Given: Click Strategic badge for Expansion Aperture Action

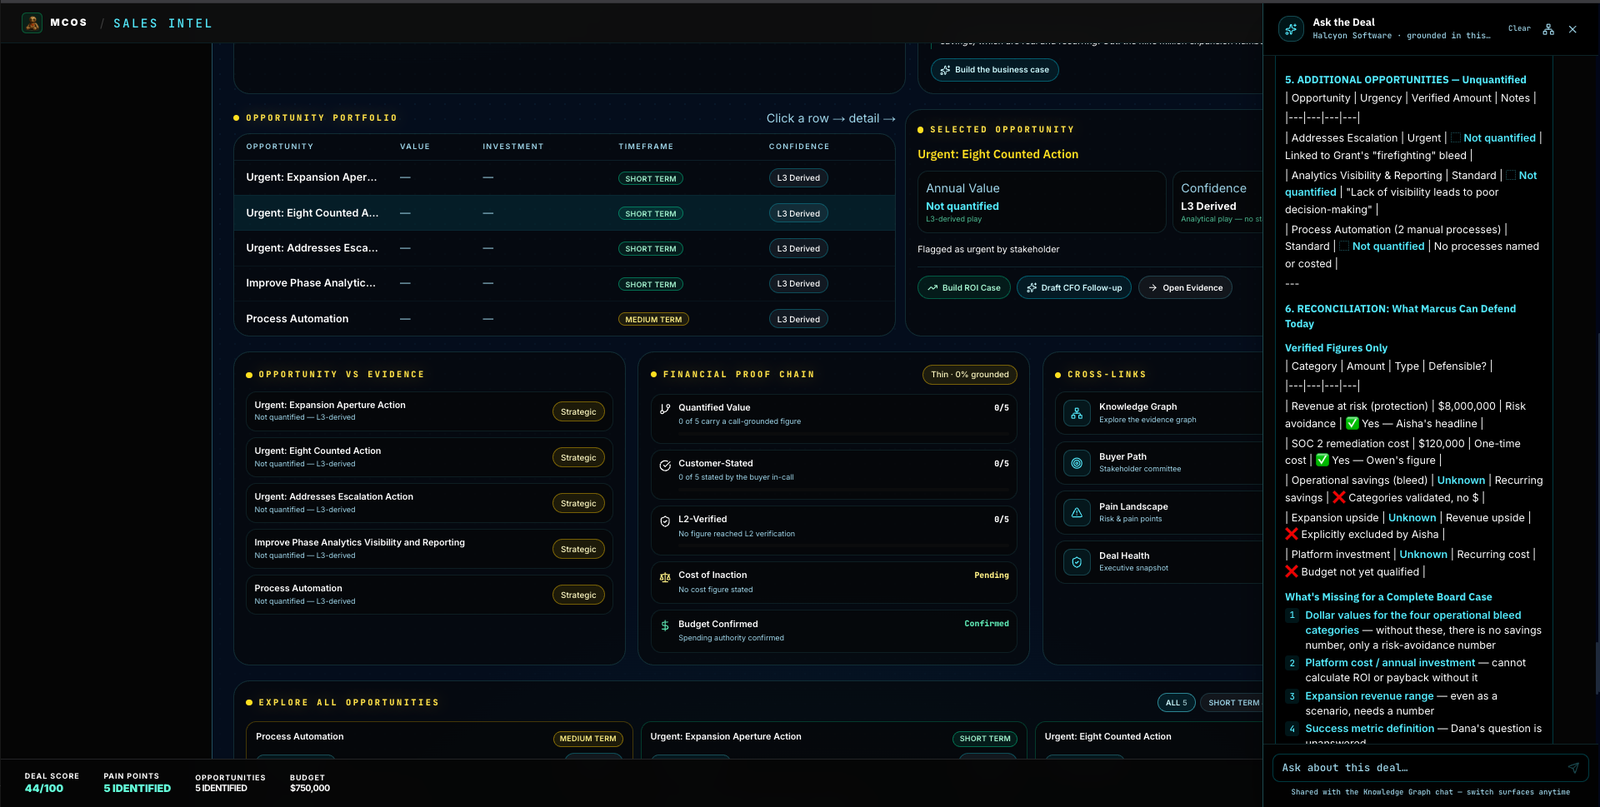Looking at the screenshot, I should [578, 412].
